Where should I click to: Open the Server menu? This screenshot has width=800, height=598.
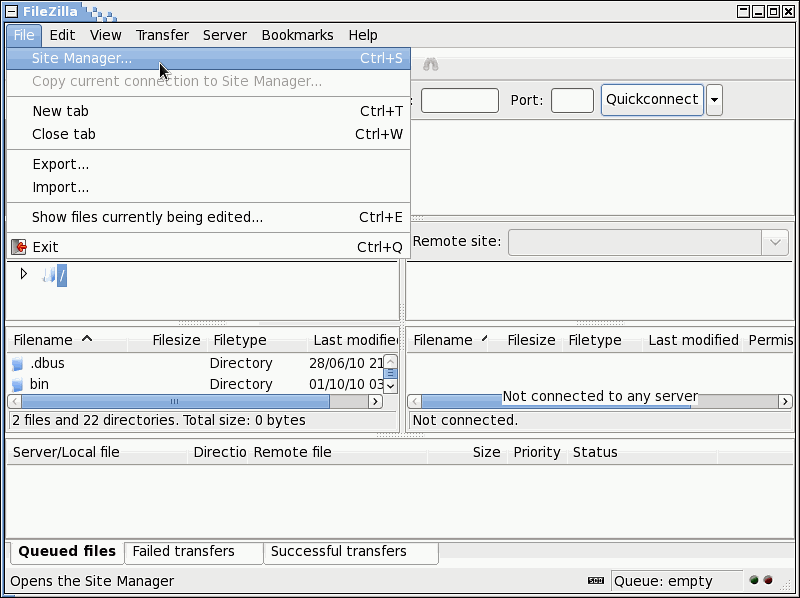pos(225,35)
